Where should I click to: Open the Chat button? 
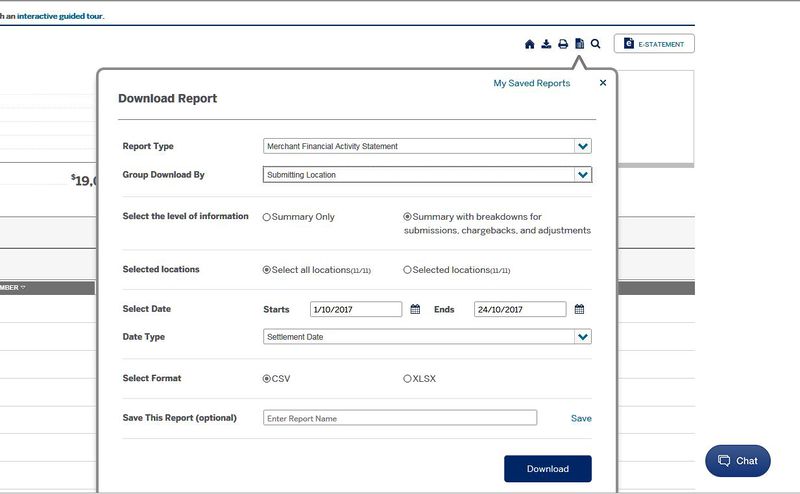click(x=738, y=461)
